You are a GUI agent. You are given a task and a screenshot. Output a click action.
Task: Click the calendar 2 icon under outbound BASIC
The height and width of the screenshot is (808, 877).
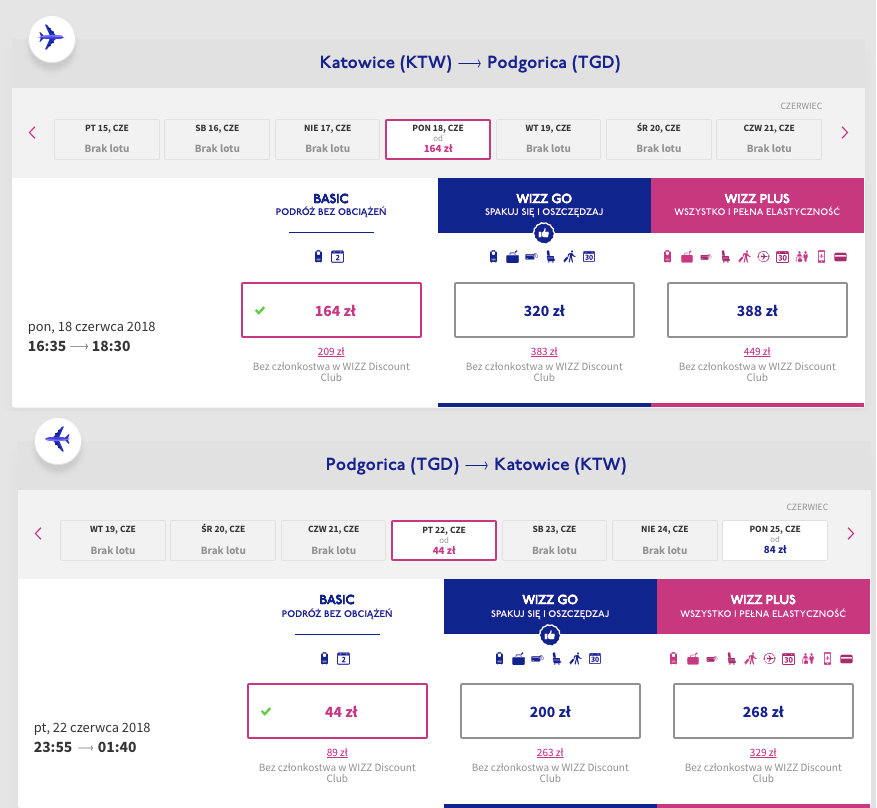point(337,257)
